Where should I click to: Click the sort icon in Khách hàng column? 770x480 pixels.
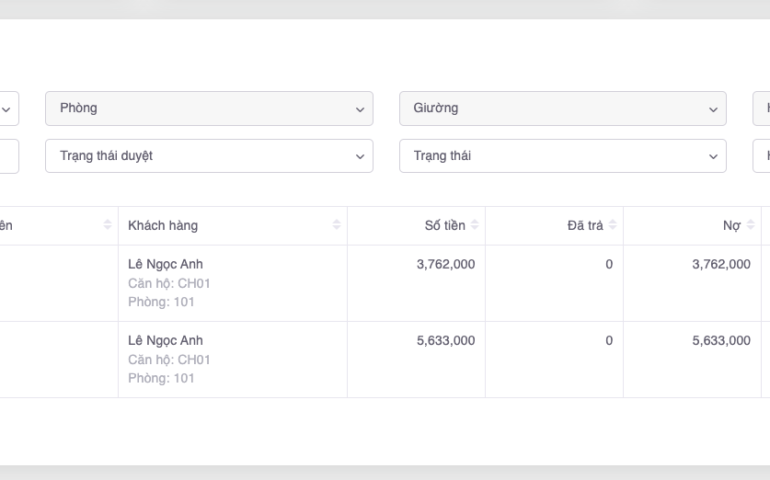click(x=337, y=226)
